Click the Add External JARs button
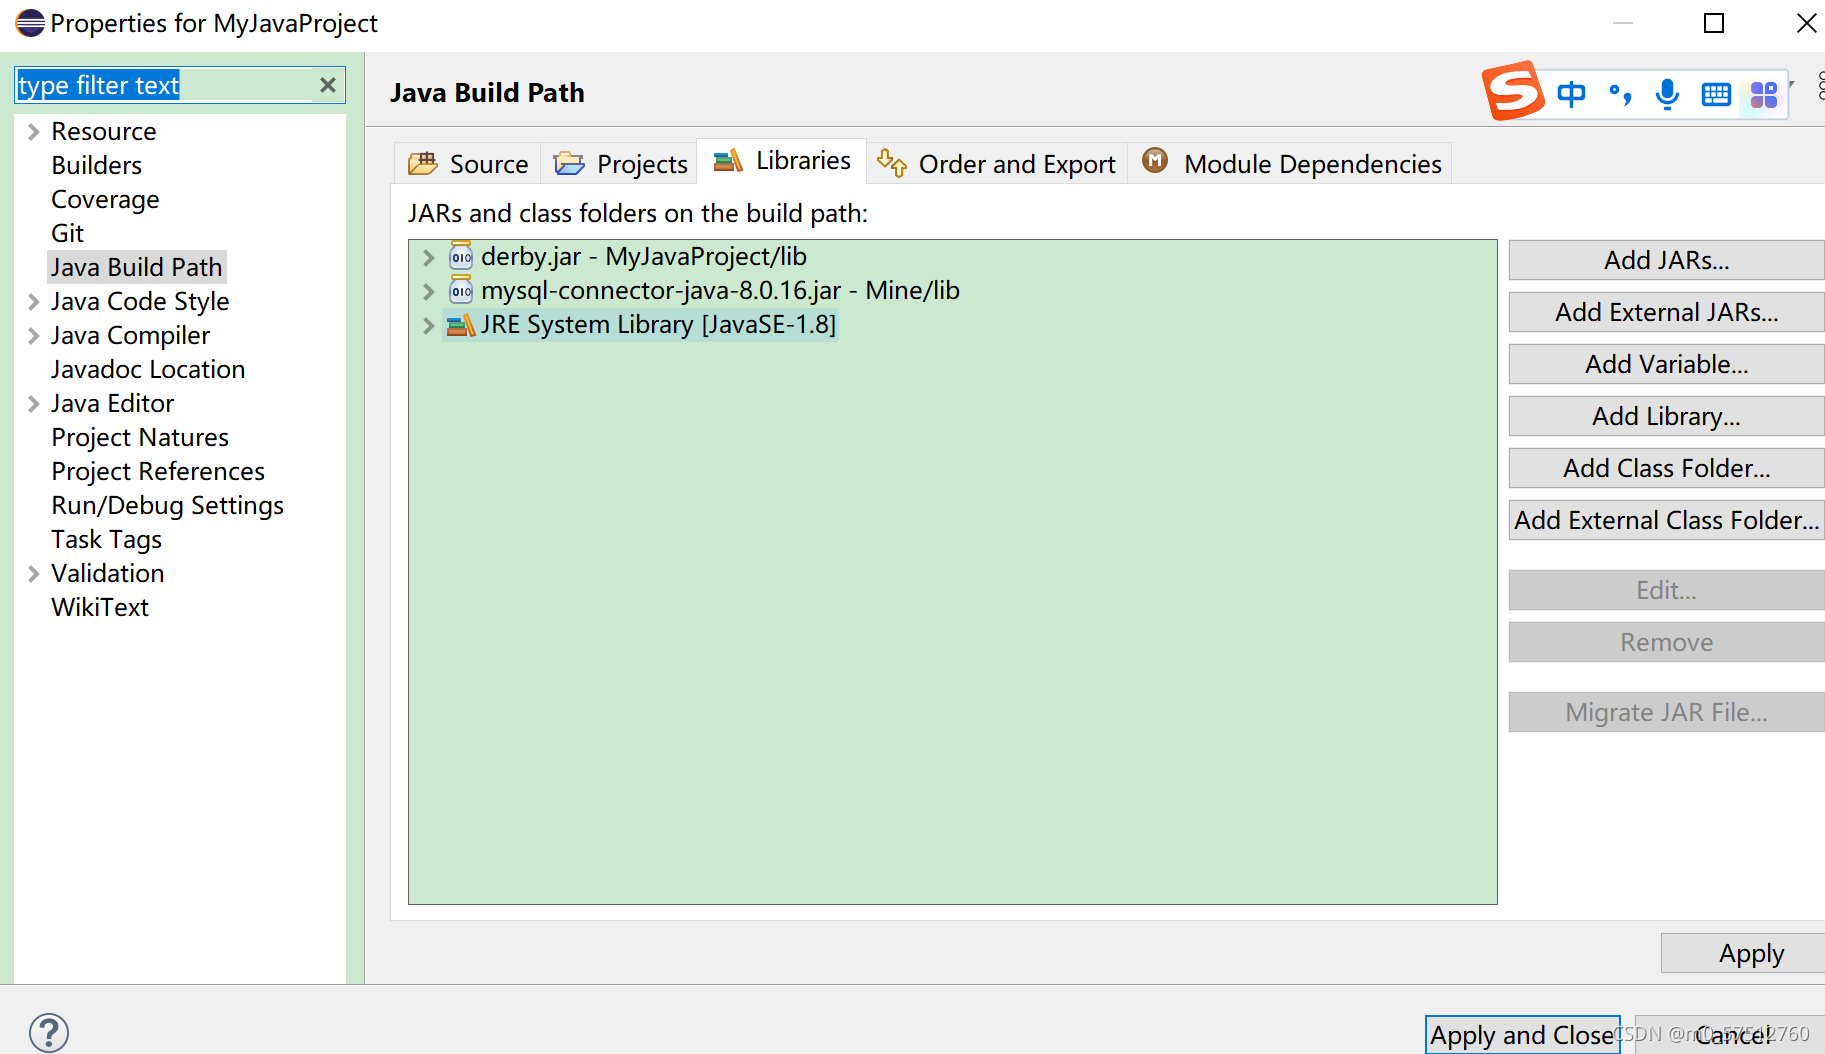Screen dimensions: 1825x1054 tap(1664, 311)
